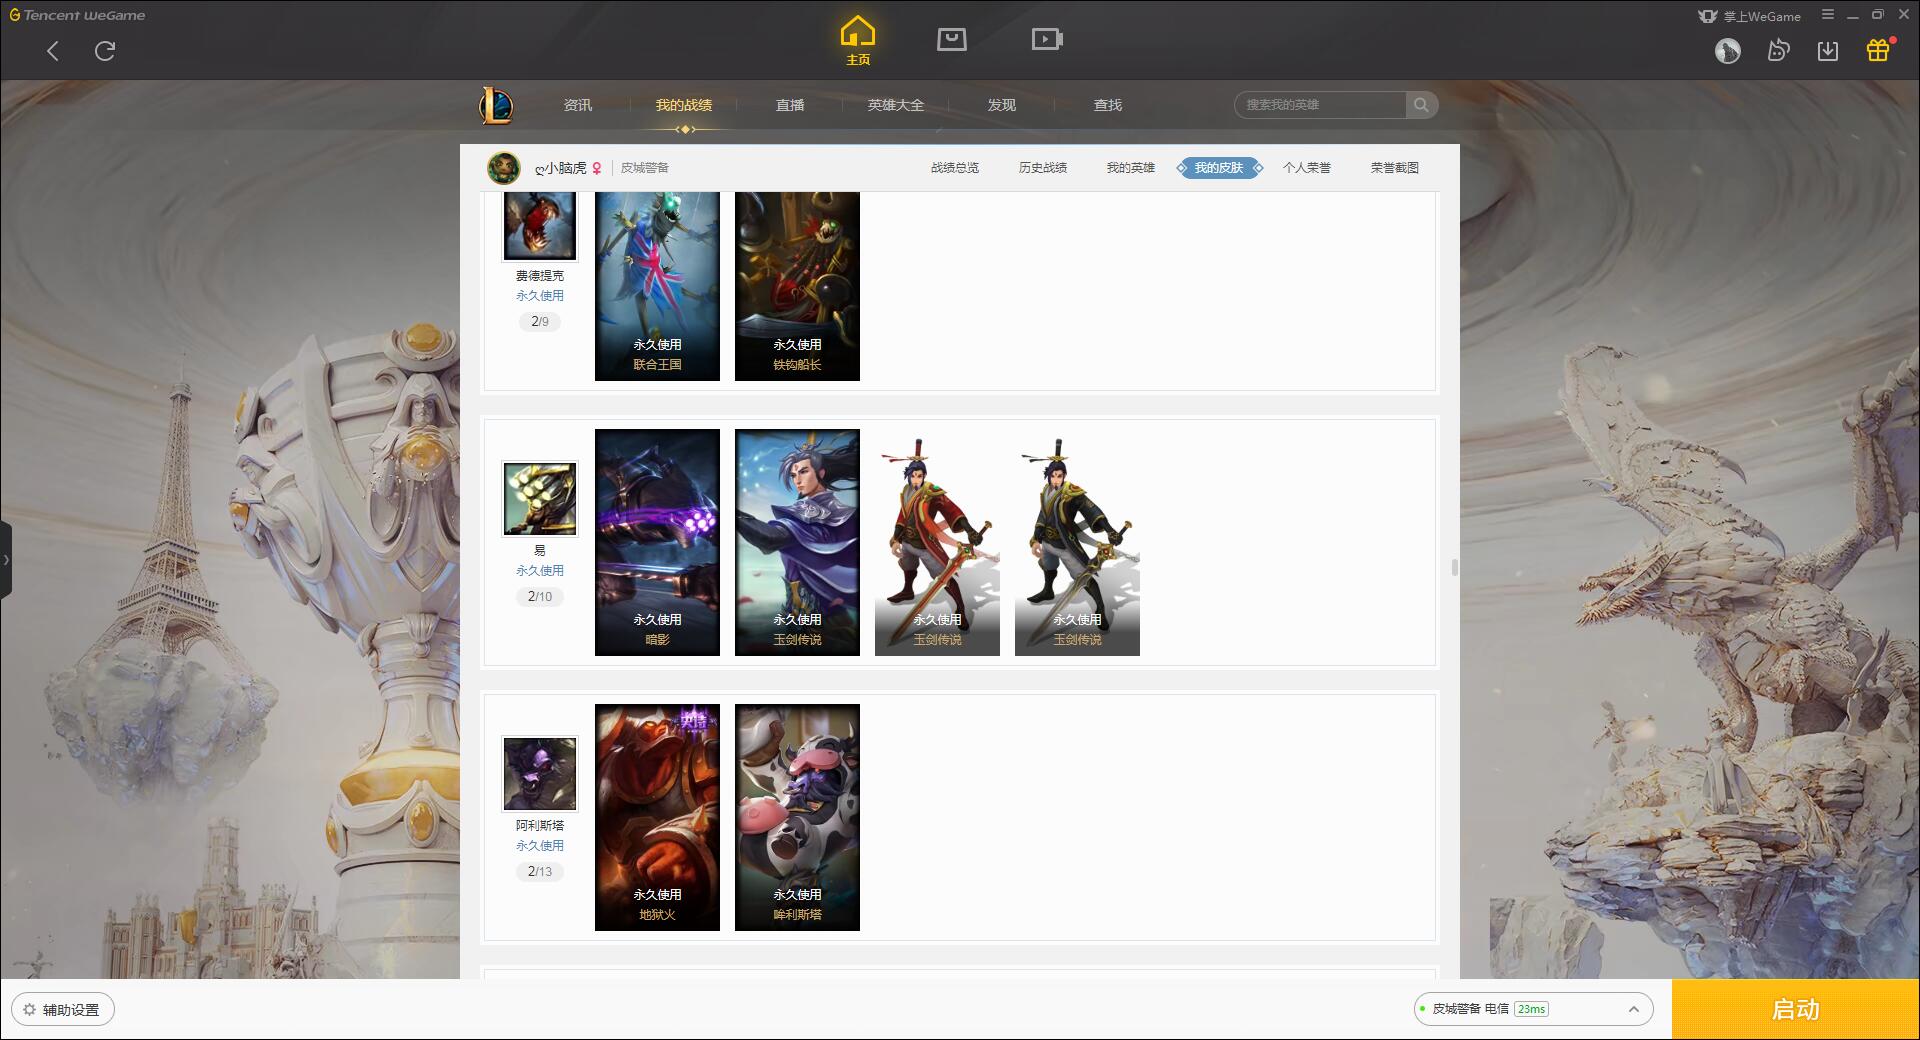Click the skin list vertical scrollbar handle
The width and height of the screenshot is (1920, 1040).
tap(1454, 568)
